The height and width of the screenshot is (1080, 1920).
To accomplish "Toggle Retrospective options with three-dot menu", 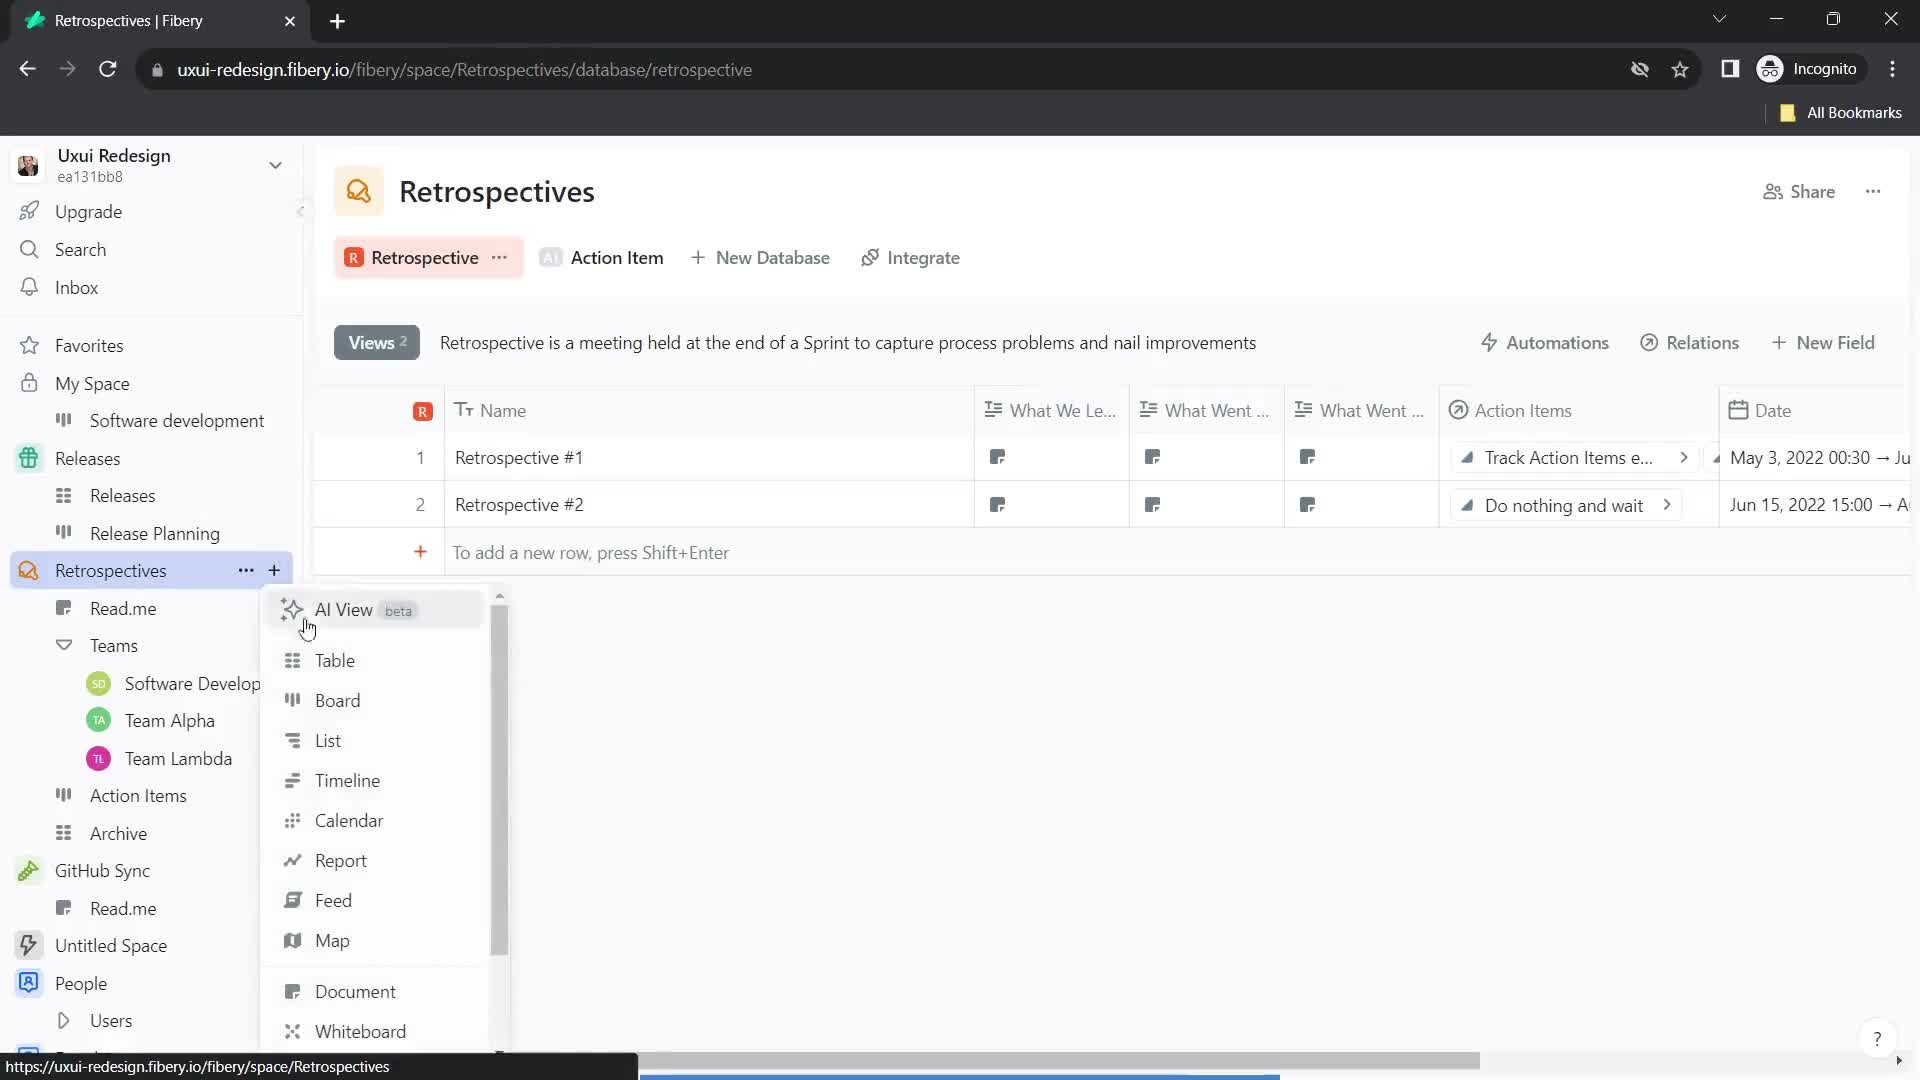I will [x=500, y=257].
